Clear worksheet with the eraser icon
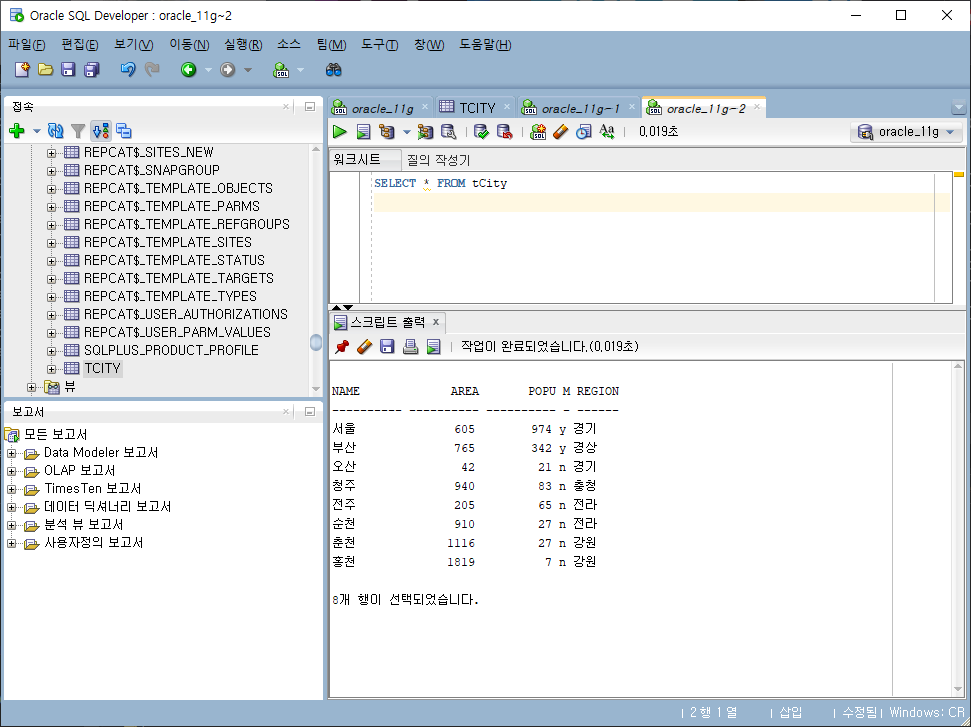This screenshot has height=727, width=971. [x=560, y=131]
